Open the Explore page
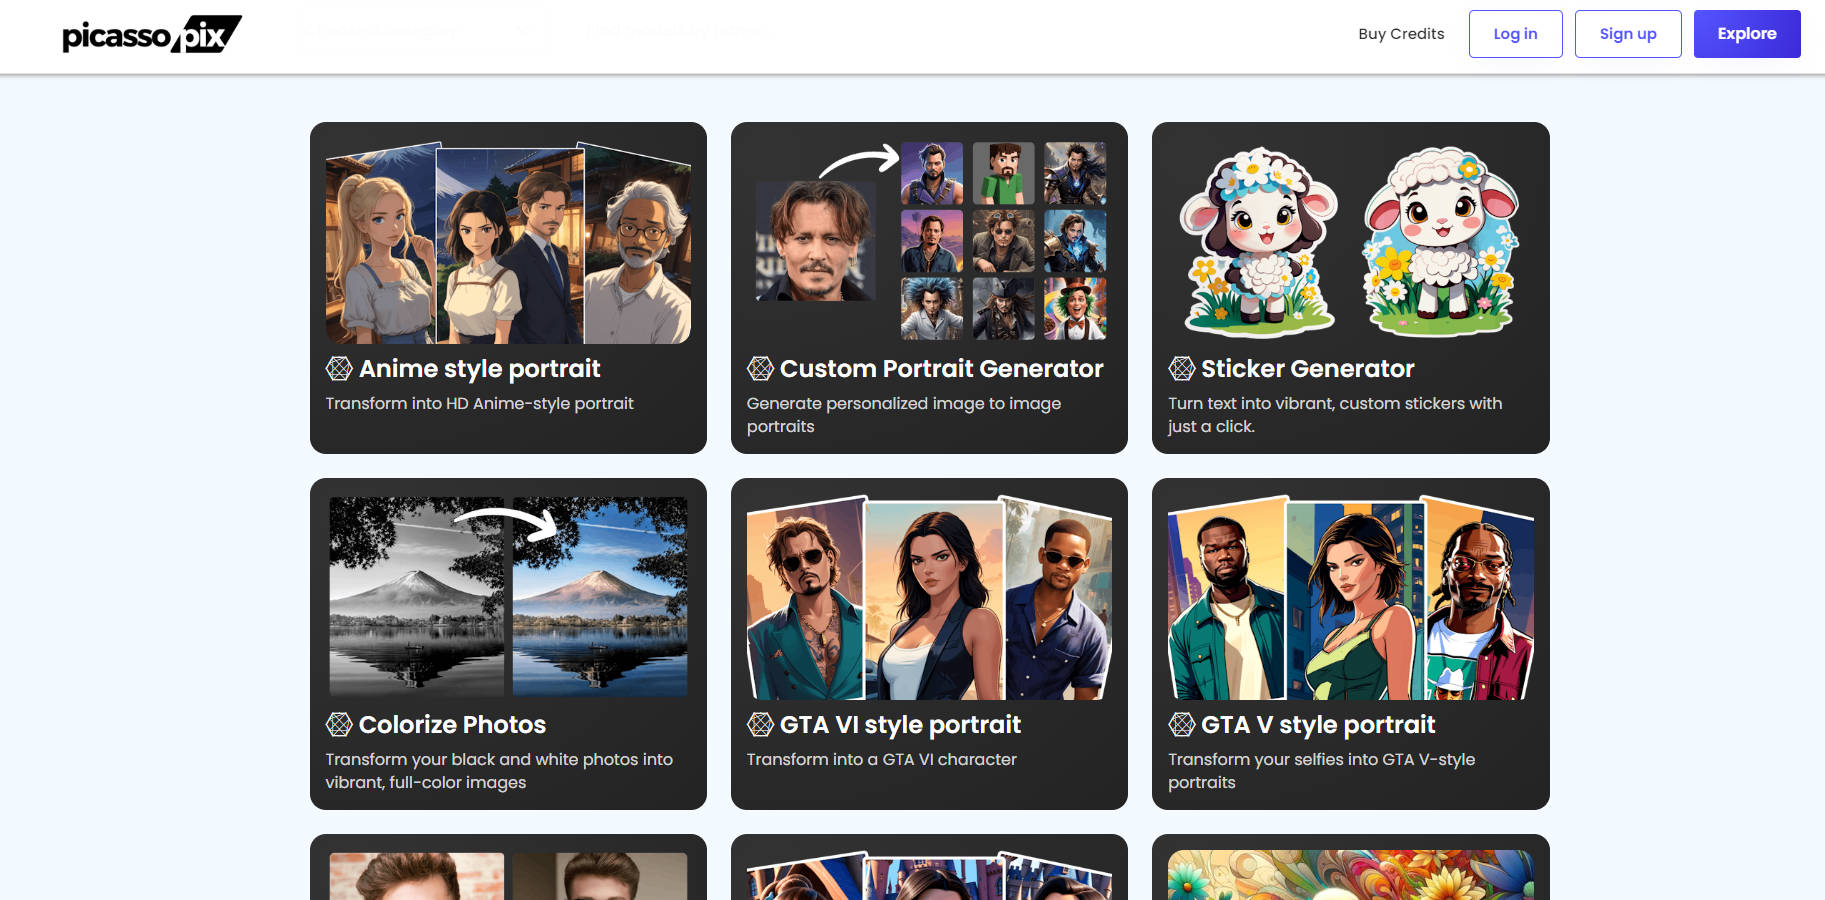Screen dimensions: 1825x900 click(x=1746, y=34)
